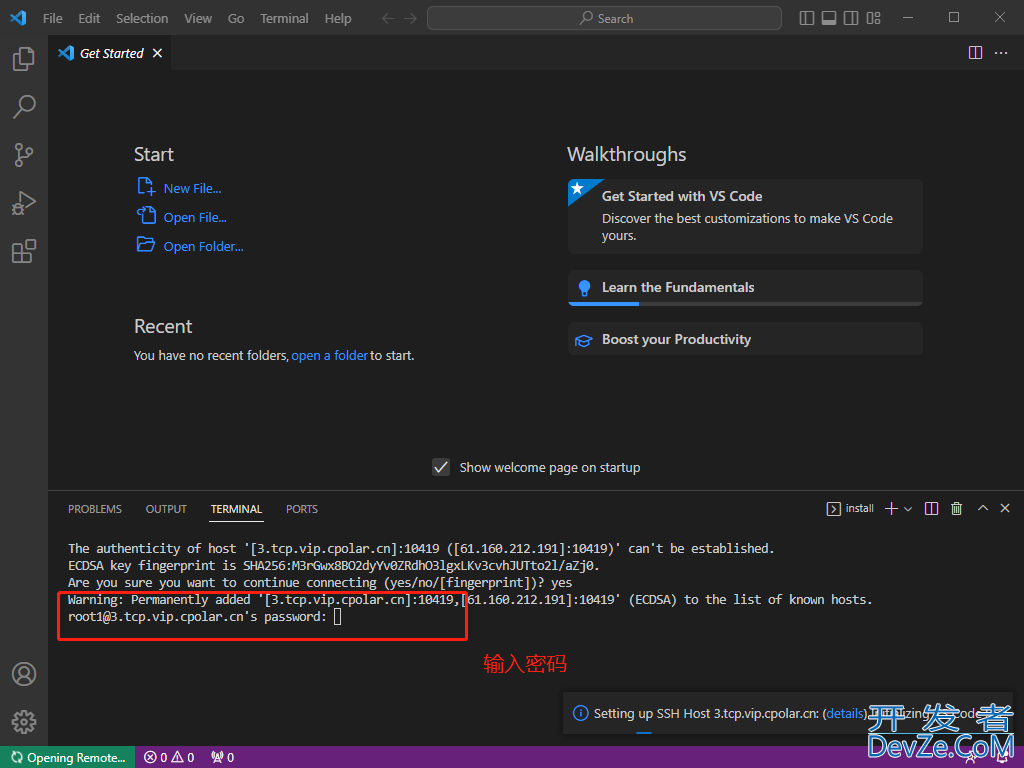Viewport: 1024px width, 768px height.
Task: Open the Go menu
Action: pyautogui.click(x=236, y=18)
